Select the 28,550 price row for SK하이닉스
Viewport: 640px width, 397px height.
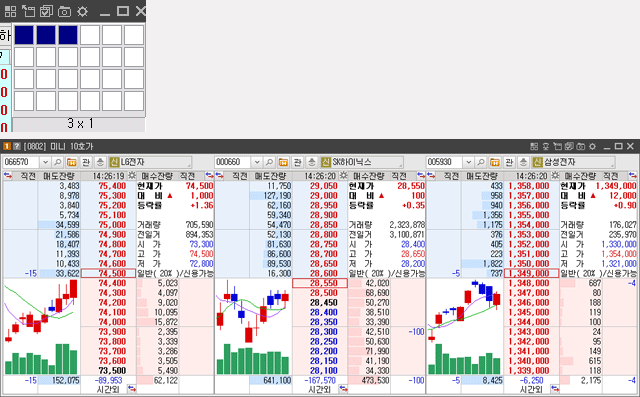coord(320,283)
